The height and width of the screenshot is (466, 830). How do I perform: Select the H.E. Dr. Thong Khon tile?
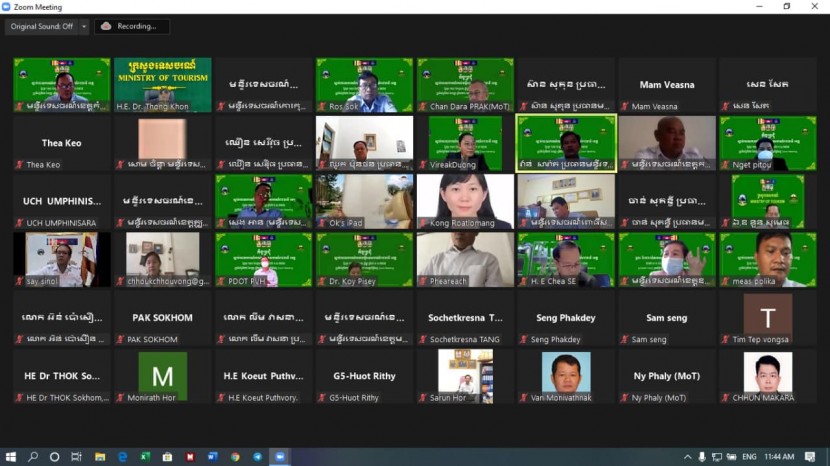tap(162, 84)
